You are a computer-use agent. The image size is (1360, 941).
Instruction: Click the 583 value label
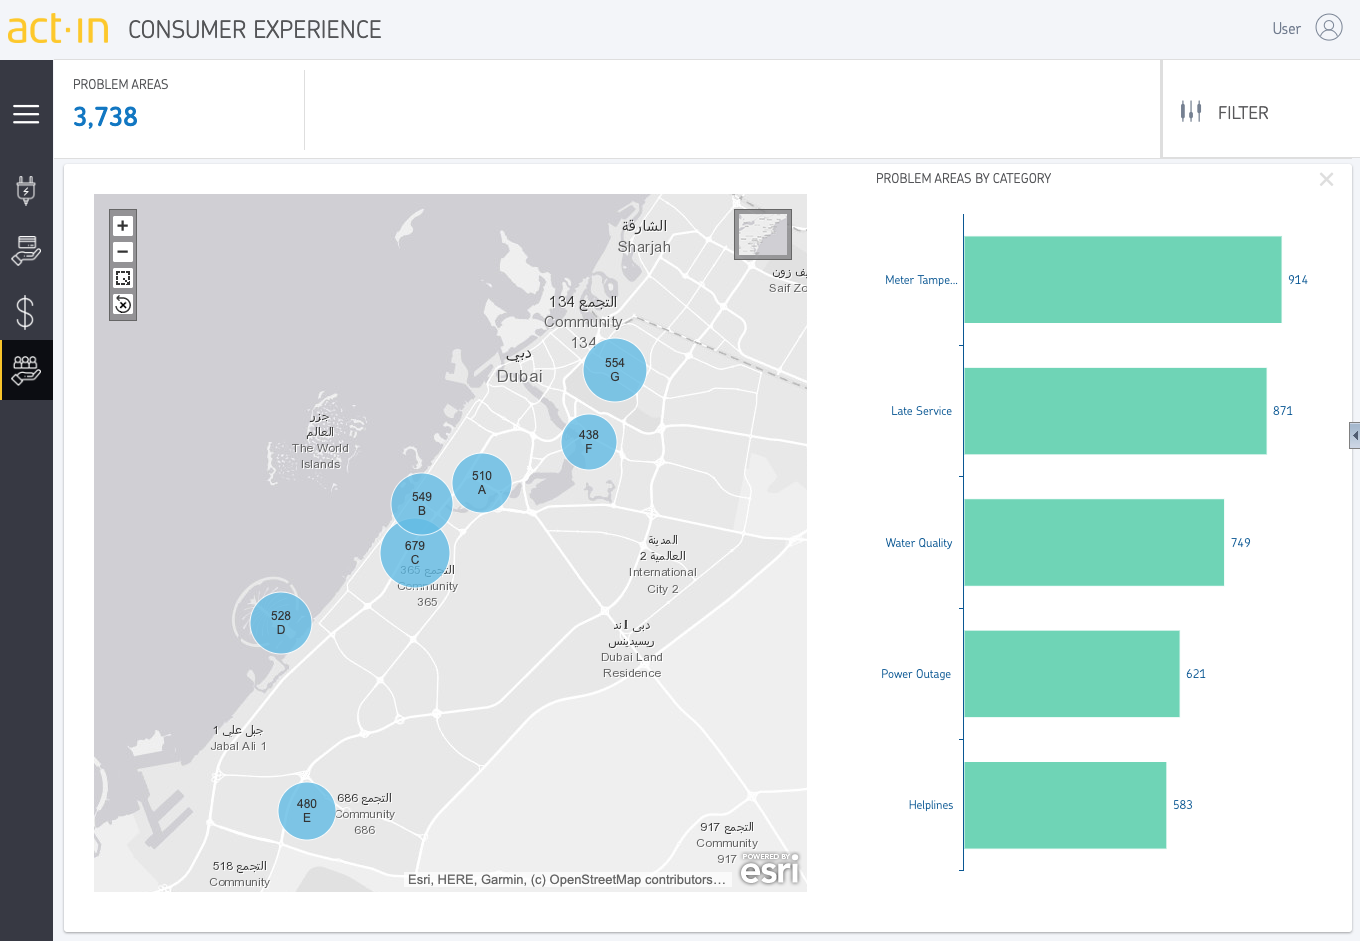click(x=1183, y=805)
